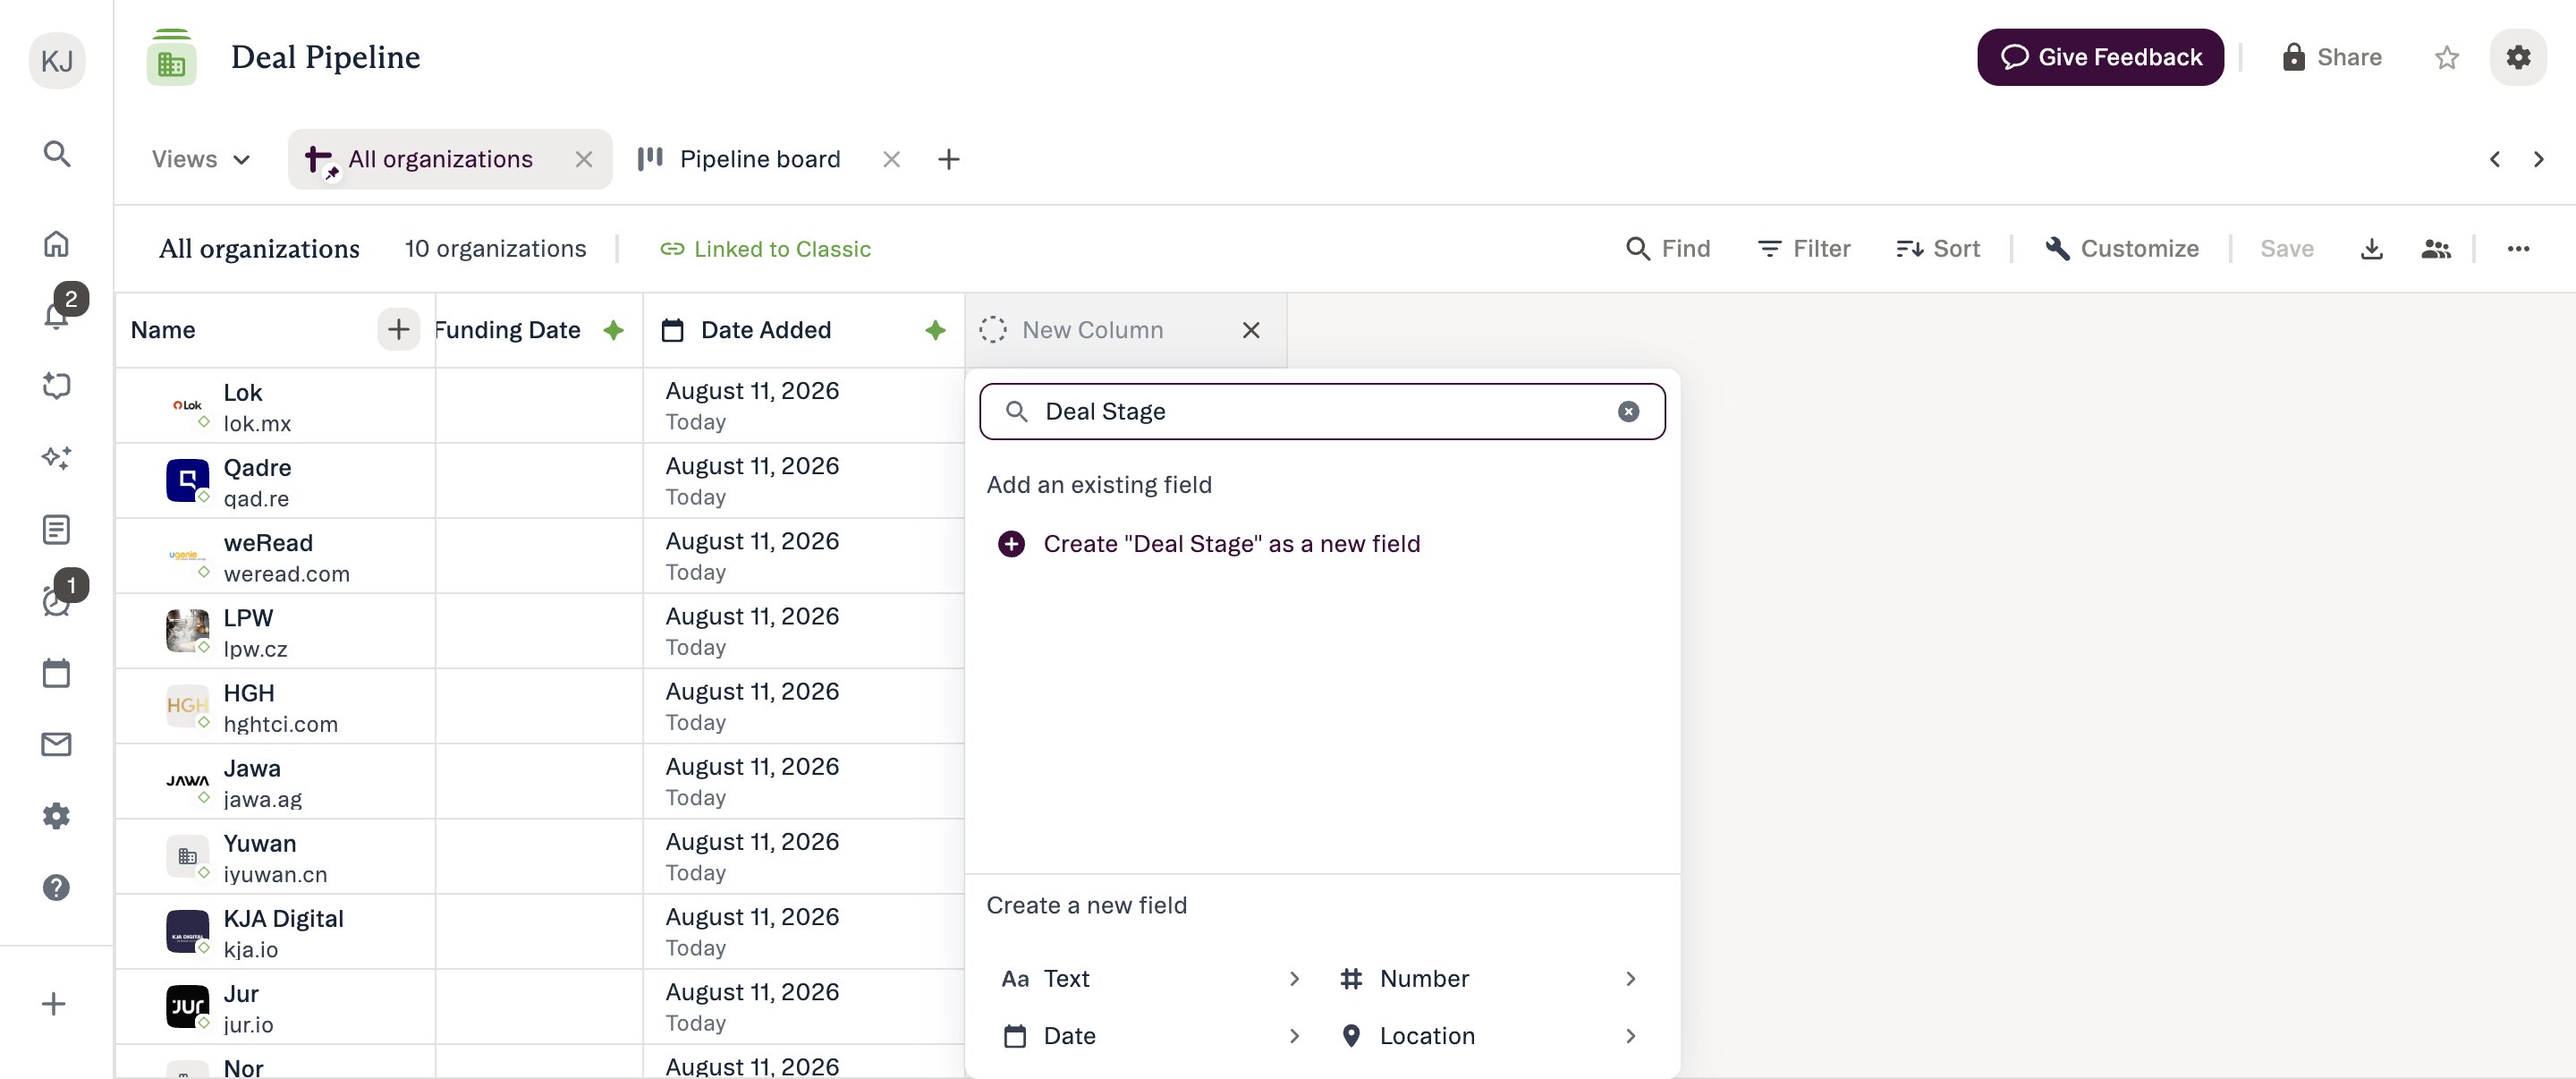
Task: Click the Jur logo thumbnail
Action: coord(187,1006)
